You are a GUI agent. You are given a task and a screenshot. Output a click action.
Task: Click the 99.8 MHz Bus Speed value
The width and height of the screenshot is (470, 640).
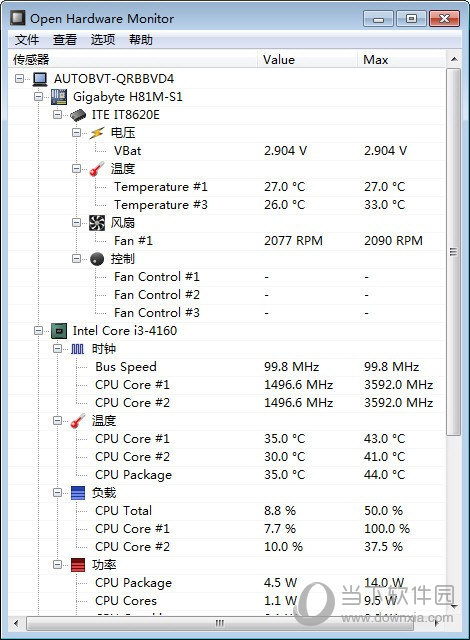(x=292, y=367)
